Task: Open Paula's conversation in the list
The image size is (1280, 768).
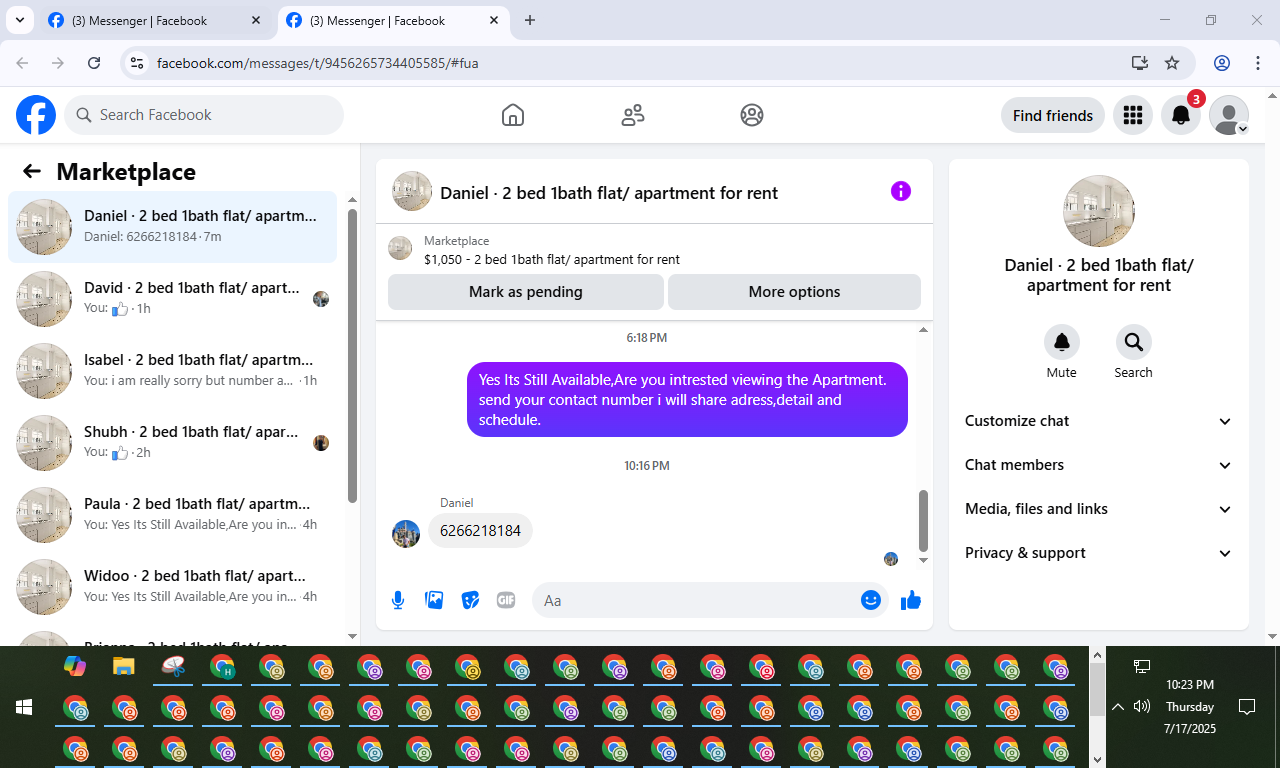Action: tap(173, 515)
